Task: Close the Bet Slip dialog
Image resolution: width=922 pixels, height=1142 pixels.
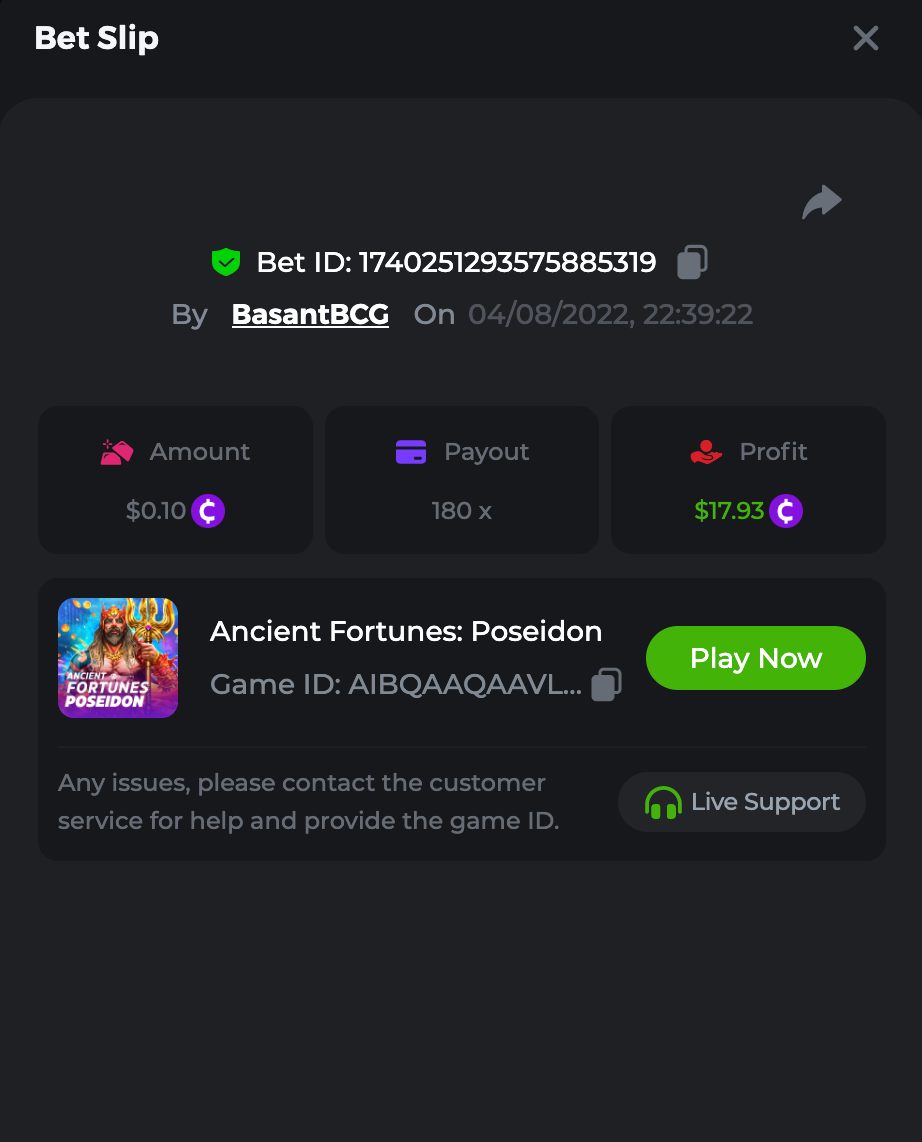Action: [865, 38]
